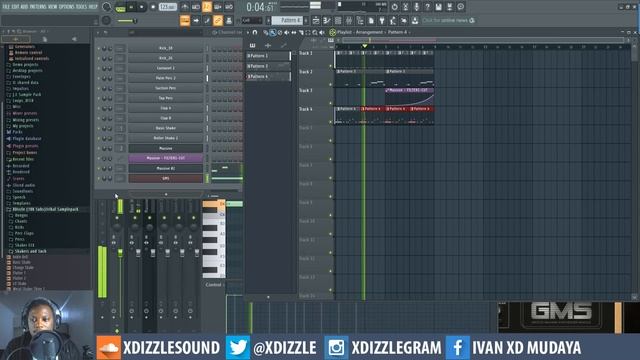Open the Basic Shake channel button
Image resolution: width=640 pixels, height=360 pixels.
click(166, 128)
